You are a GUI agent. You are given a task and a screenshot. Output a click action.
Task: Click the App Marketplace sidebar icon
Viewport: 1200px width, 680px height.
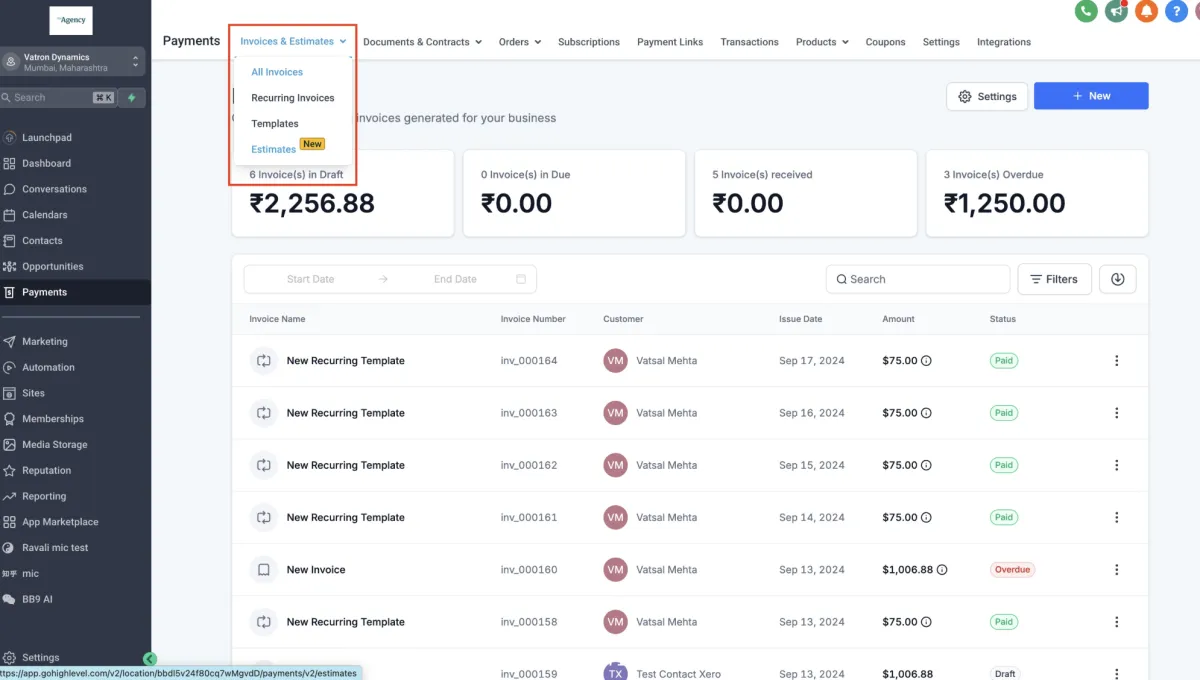click(10, 522)
